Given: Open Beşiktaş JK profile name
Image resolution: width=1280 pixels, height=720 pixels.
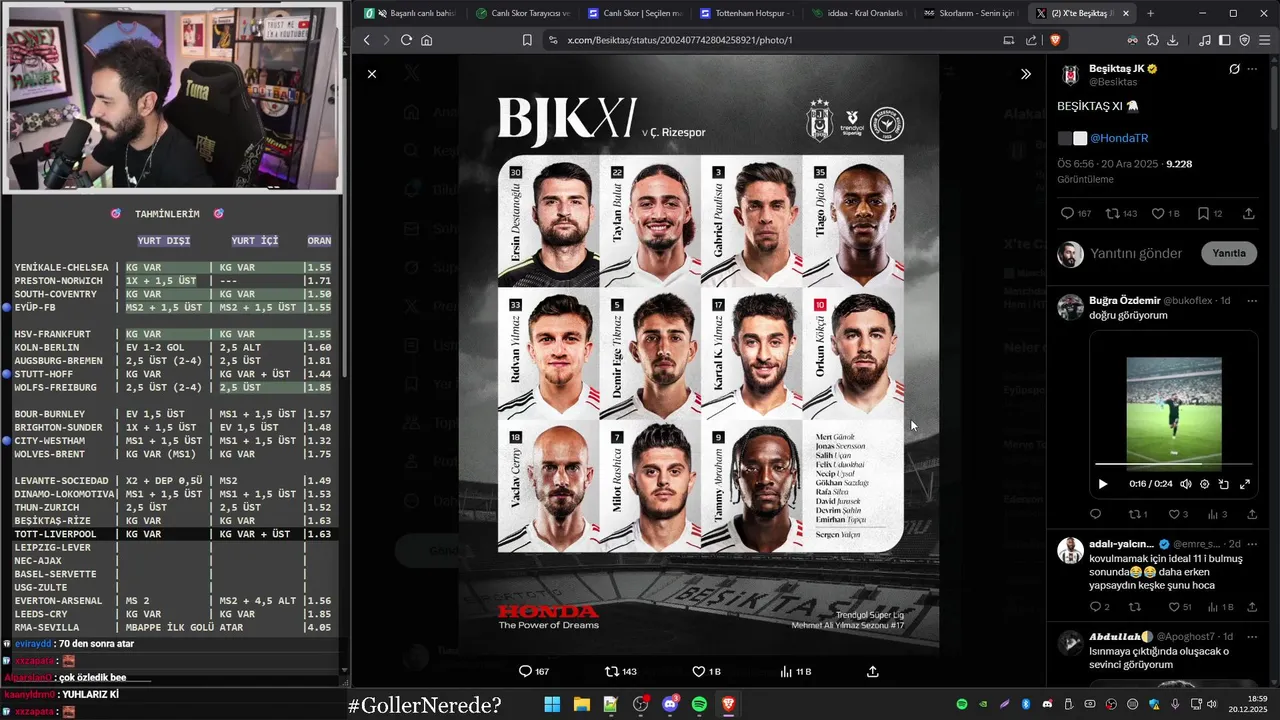Looking at the screenshot, I should click(x=1116, y=68).
